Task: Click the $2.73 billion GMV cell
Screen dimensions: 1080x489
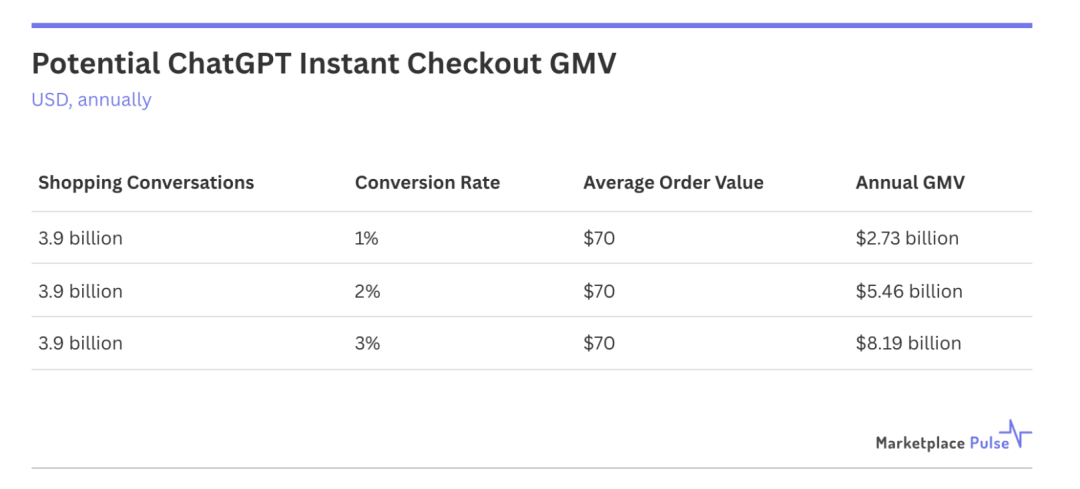Action: coord(907,238)
